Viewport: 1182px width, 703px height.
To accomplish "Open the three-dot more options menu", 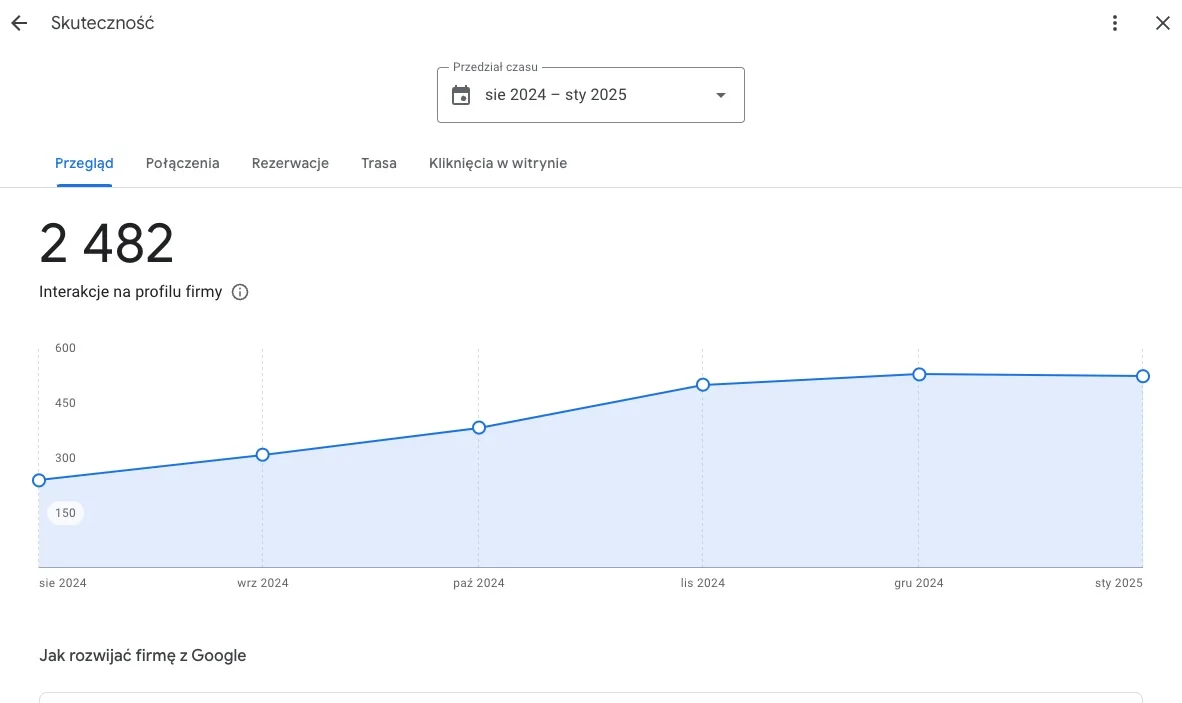I will point(1115,24).
